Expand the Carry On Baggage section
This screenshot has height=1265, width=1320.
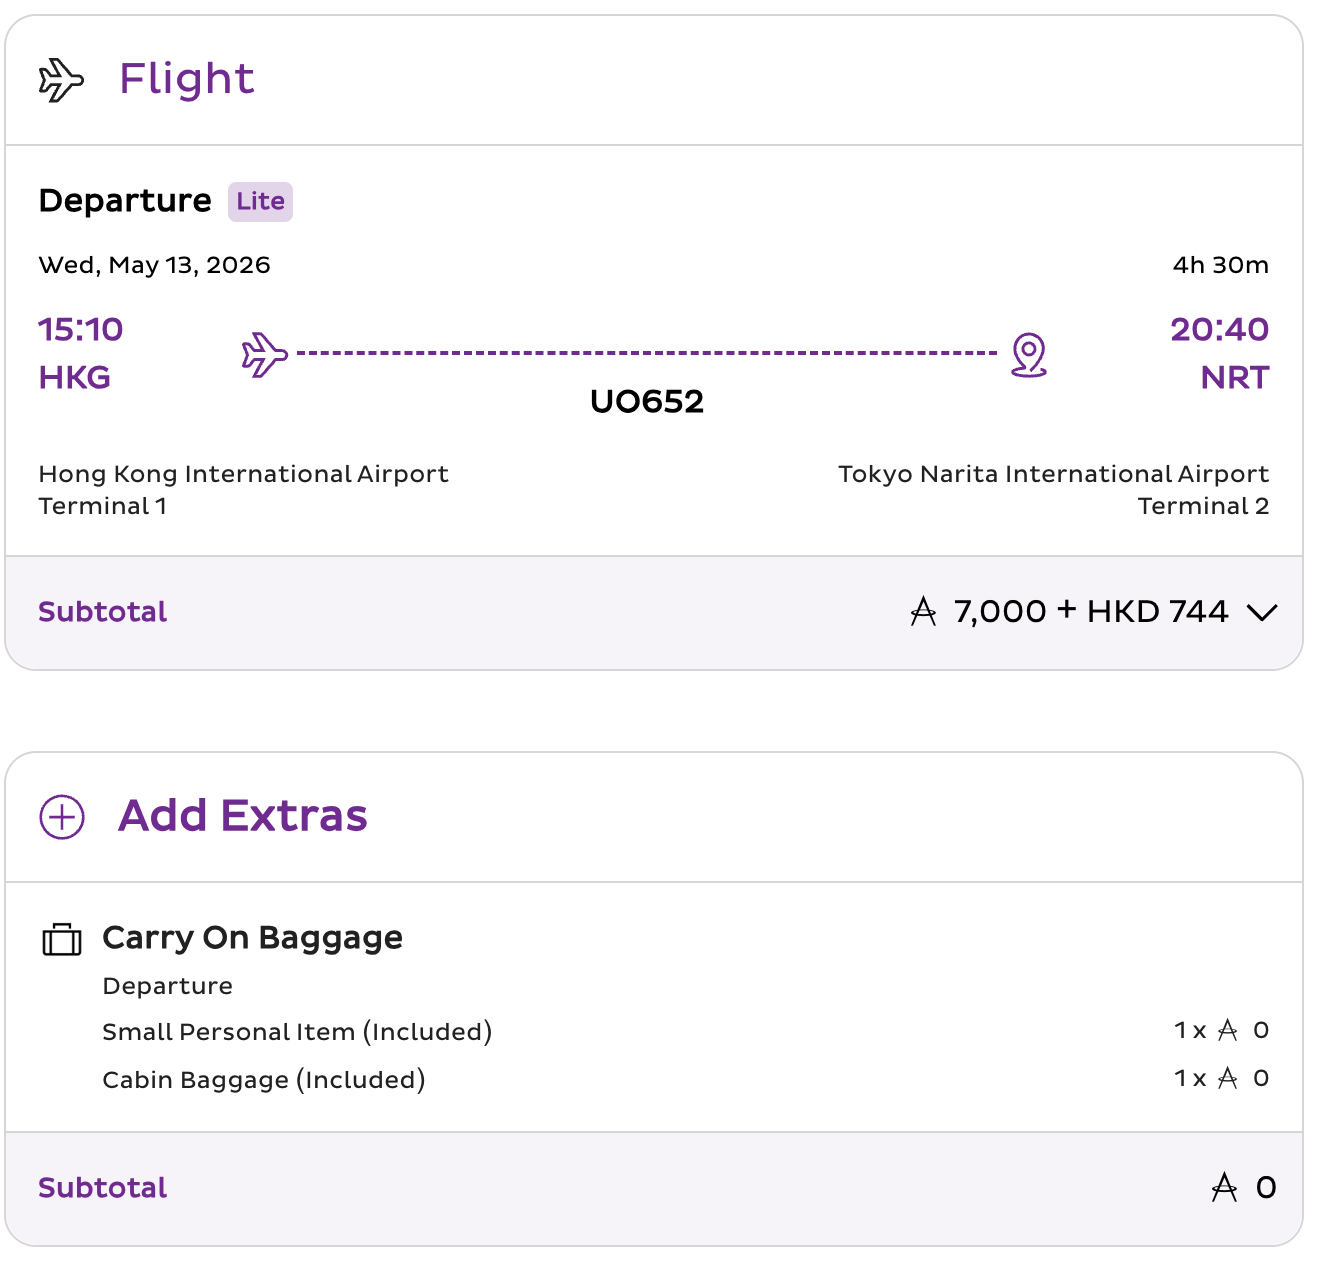252,938
